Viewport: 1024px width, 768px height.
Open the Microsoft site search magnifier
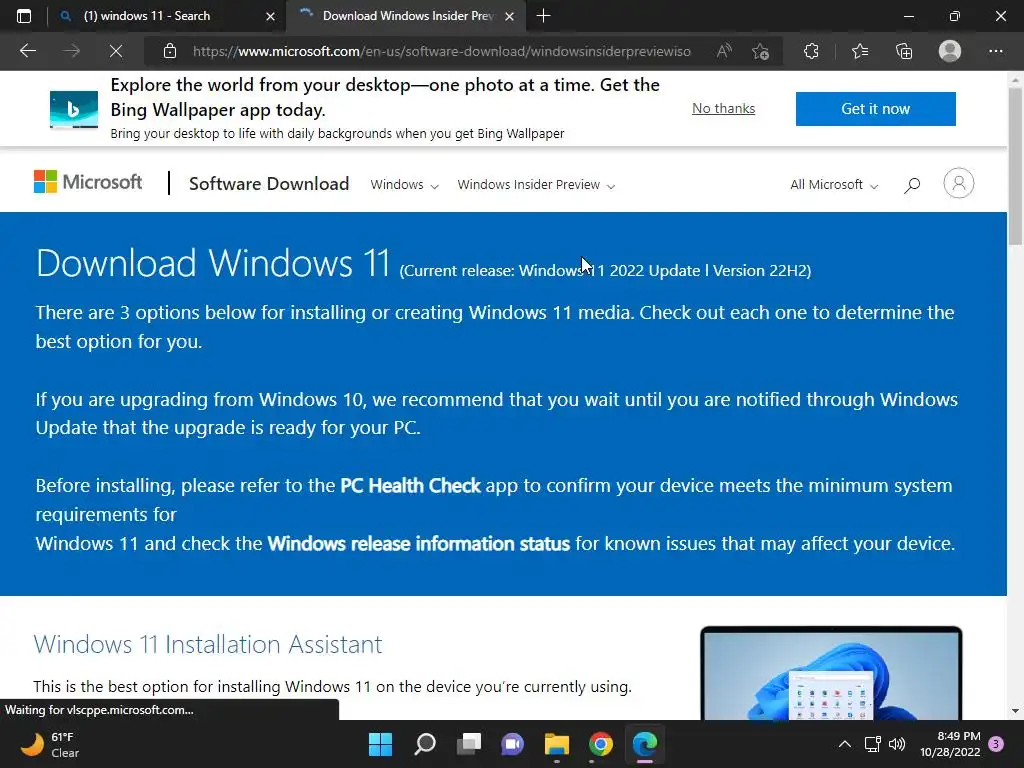912,185
